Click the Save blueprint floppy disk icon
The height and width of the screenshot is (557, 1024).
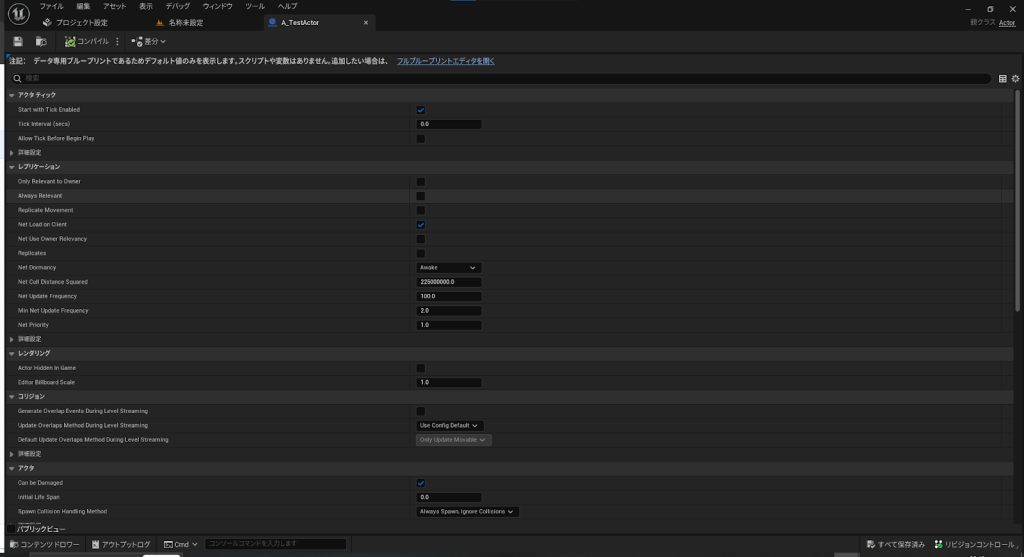point(18,42)
